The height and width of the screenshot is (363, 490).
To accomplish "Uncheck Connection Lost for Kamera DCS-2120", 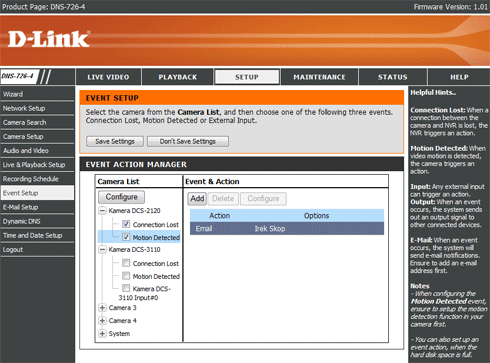I will (126, 224).
